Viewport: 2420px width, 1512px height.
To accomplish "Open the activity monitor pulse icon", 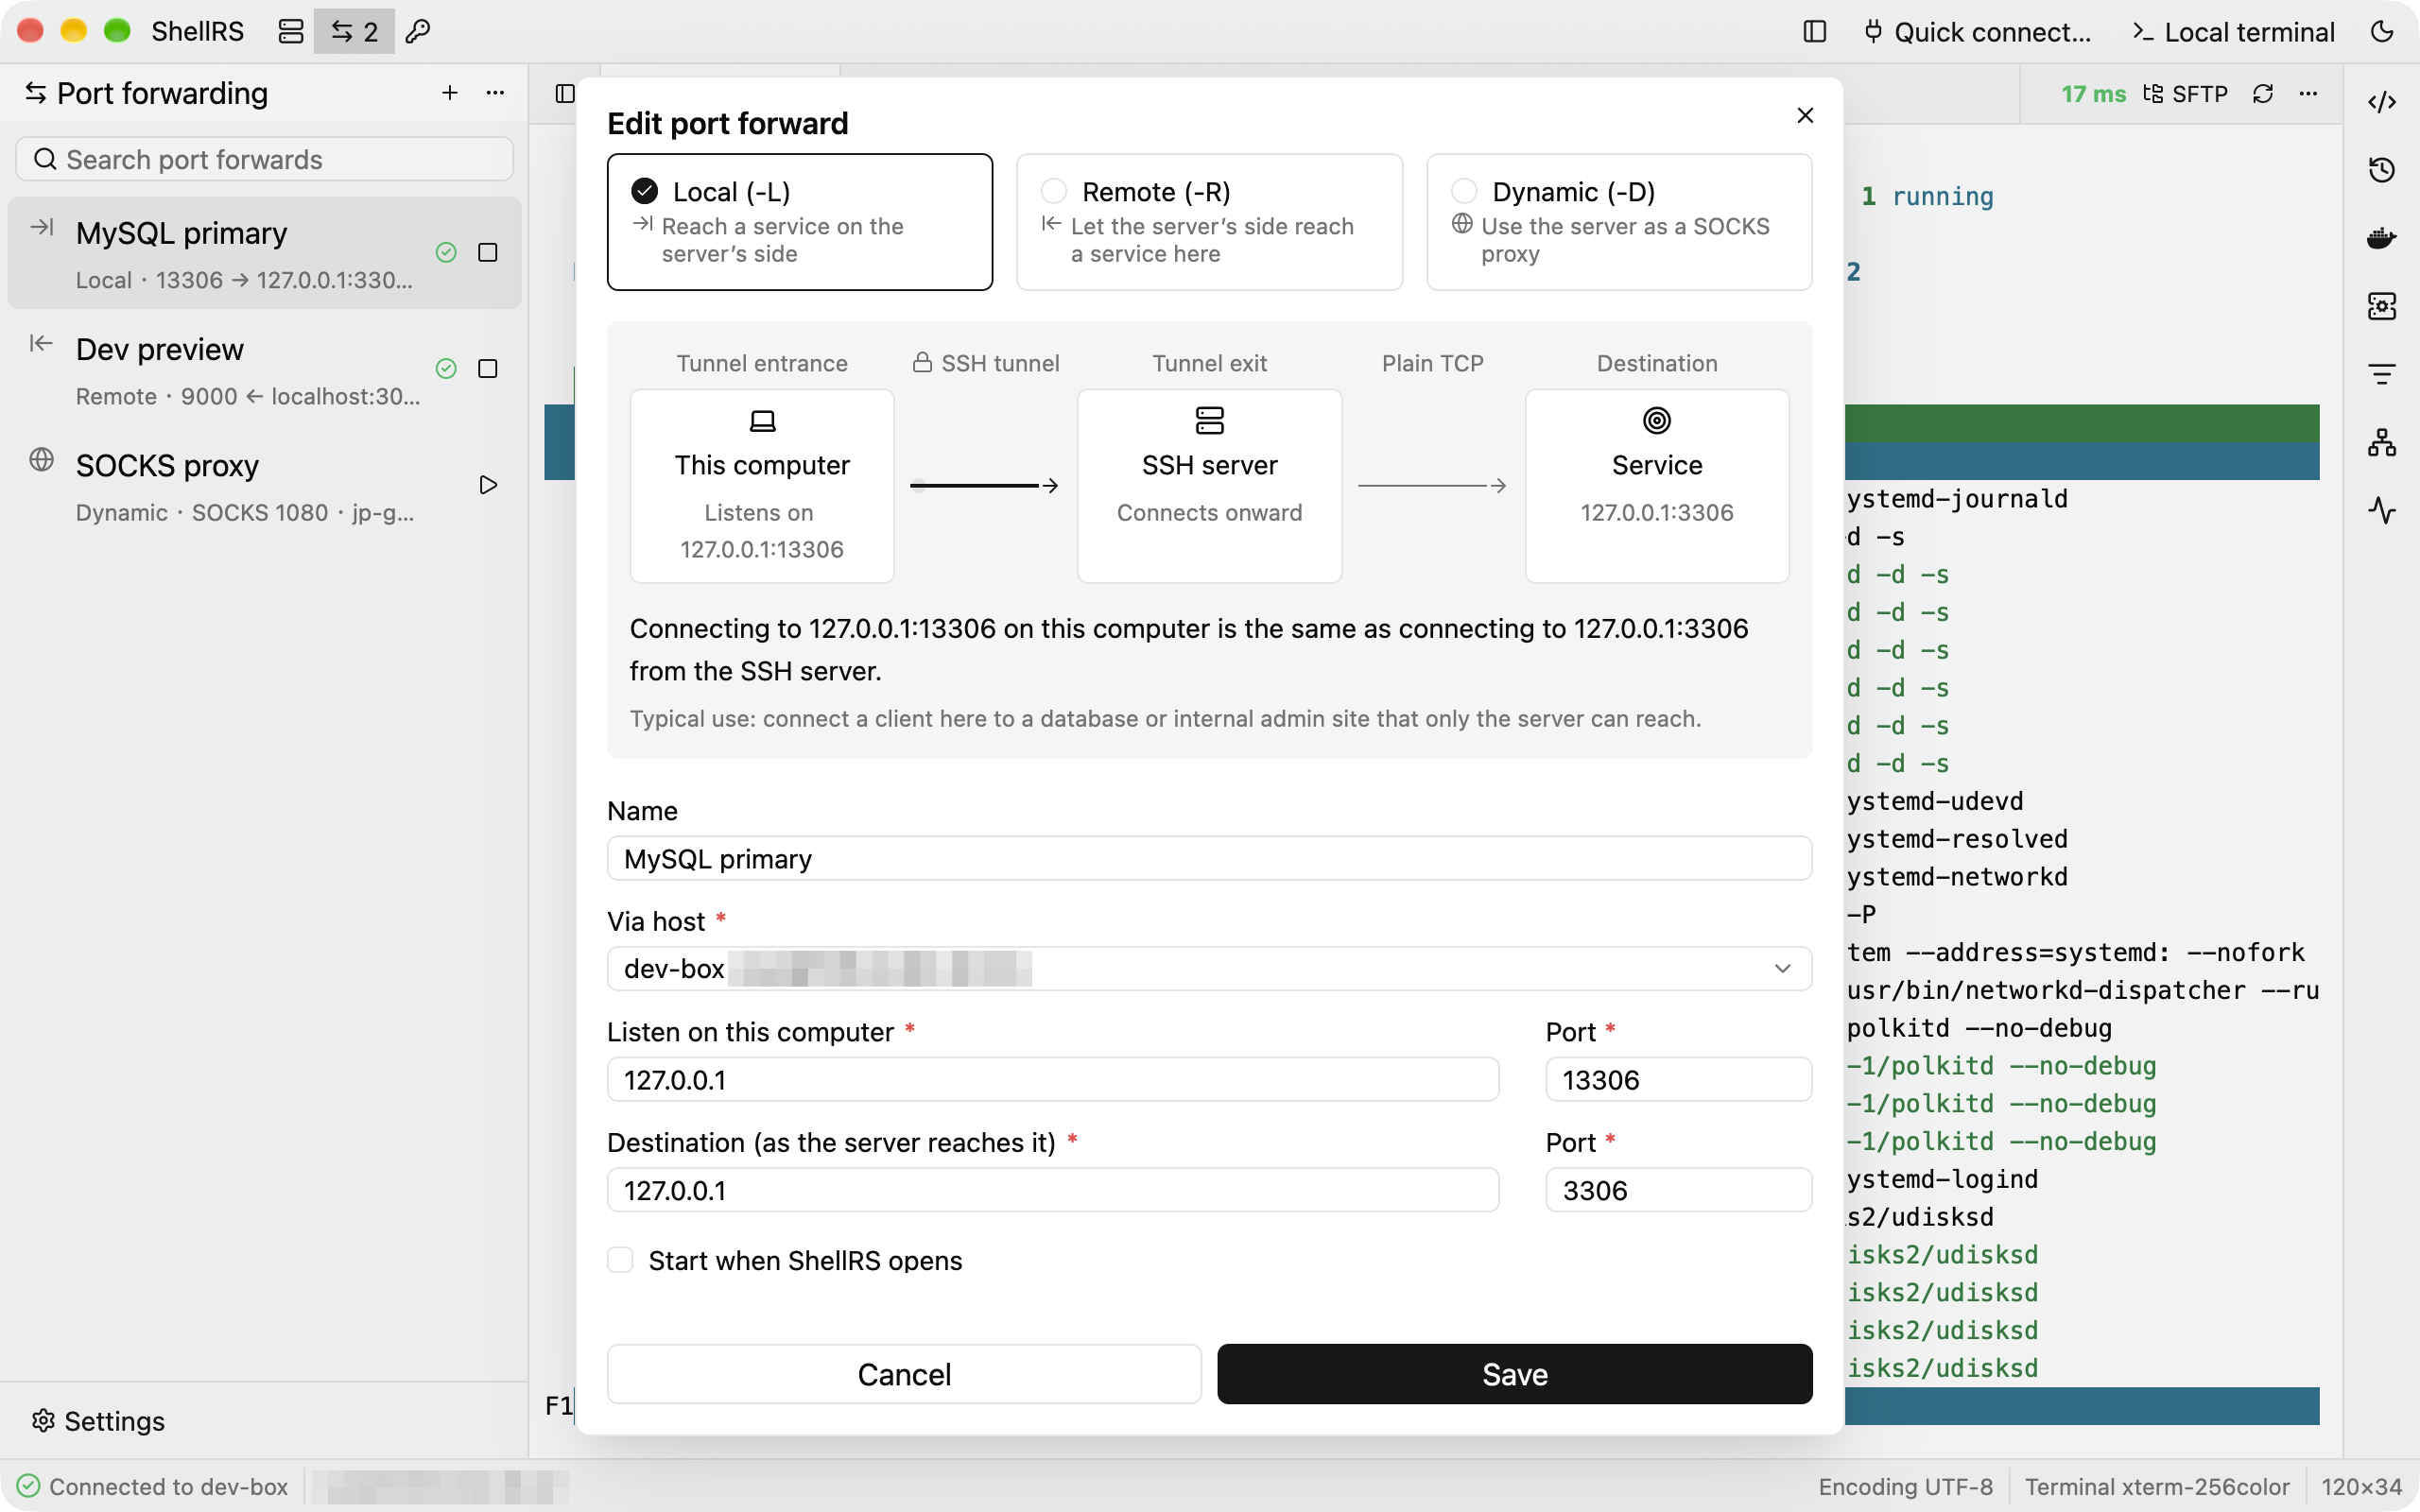I will tap(2382, 510).
